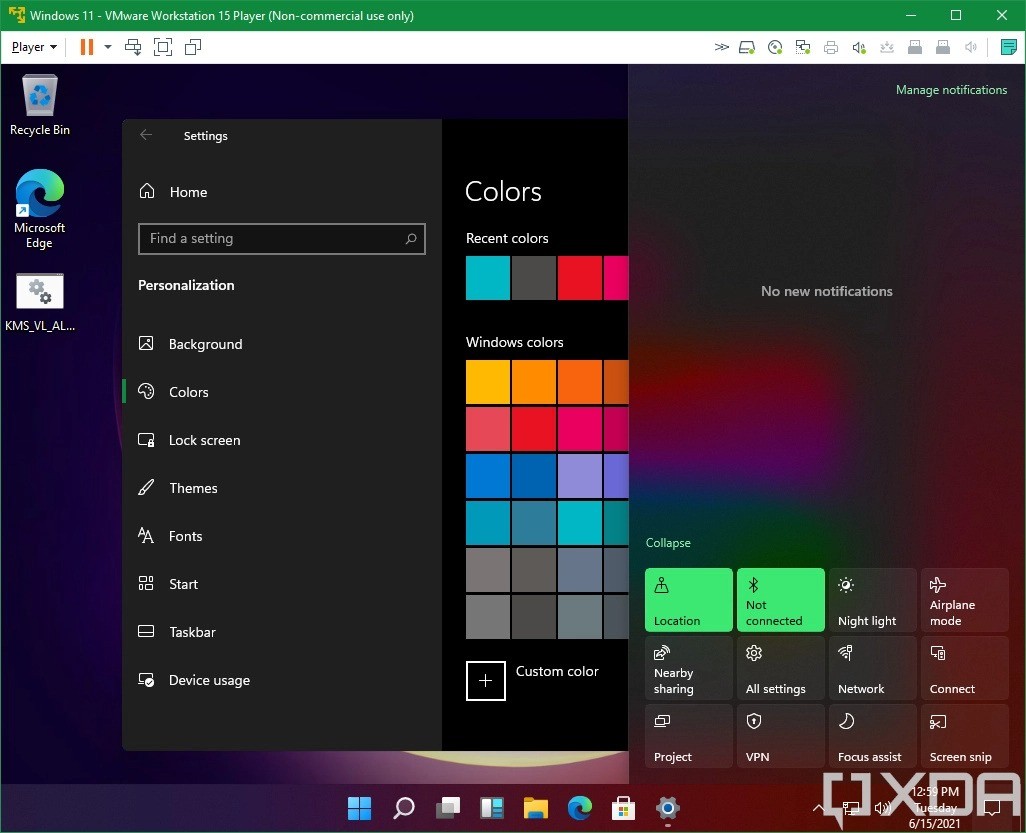
Task: Click the Network quick action tile
Action: (872, 668)
